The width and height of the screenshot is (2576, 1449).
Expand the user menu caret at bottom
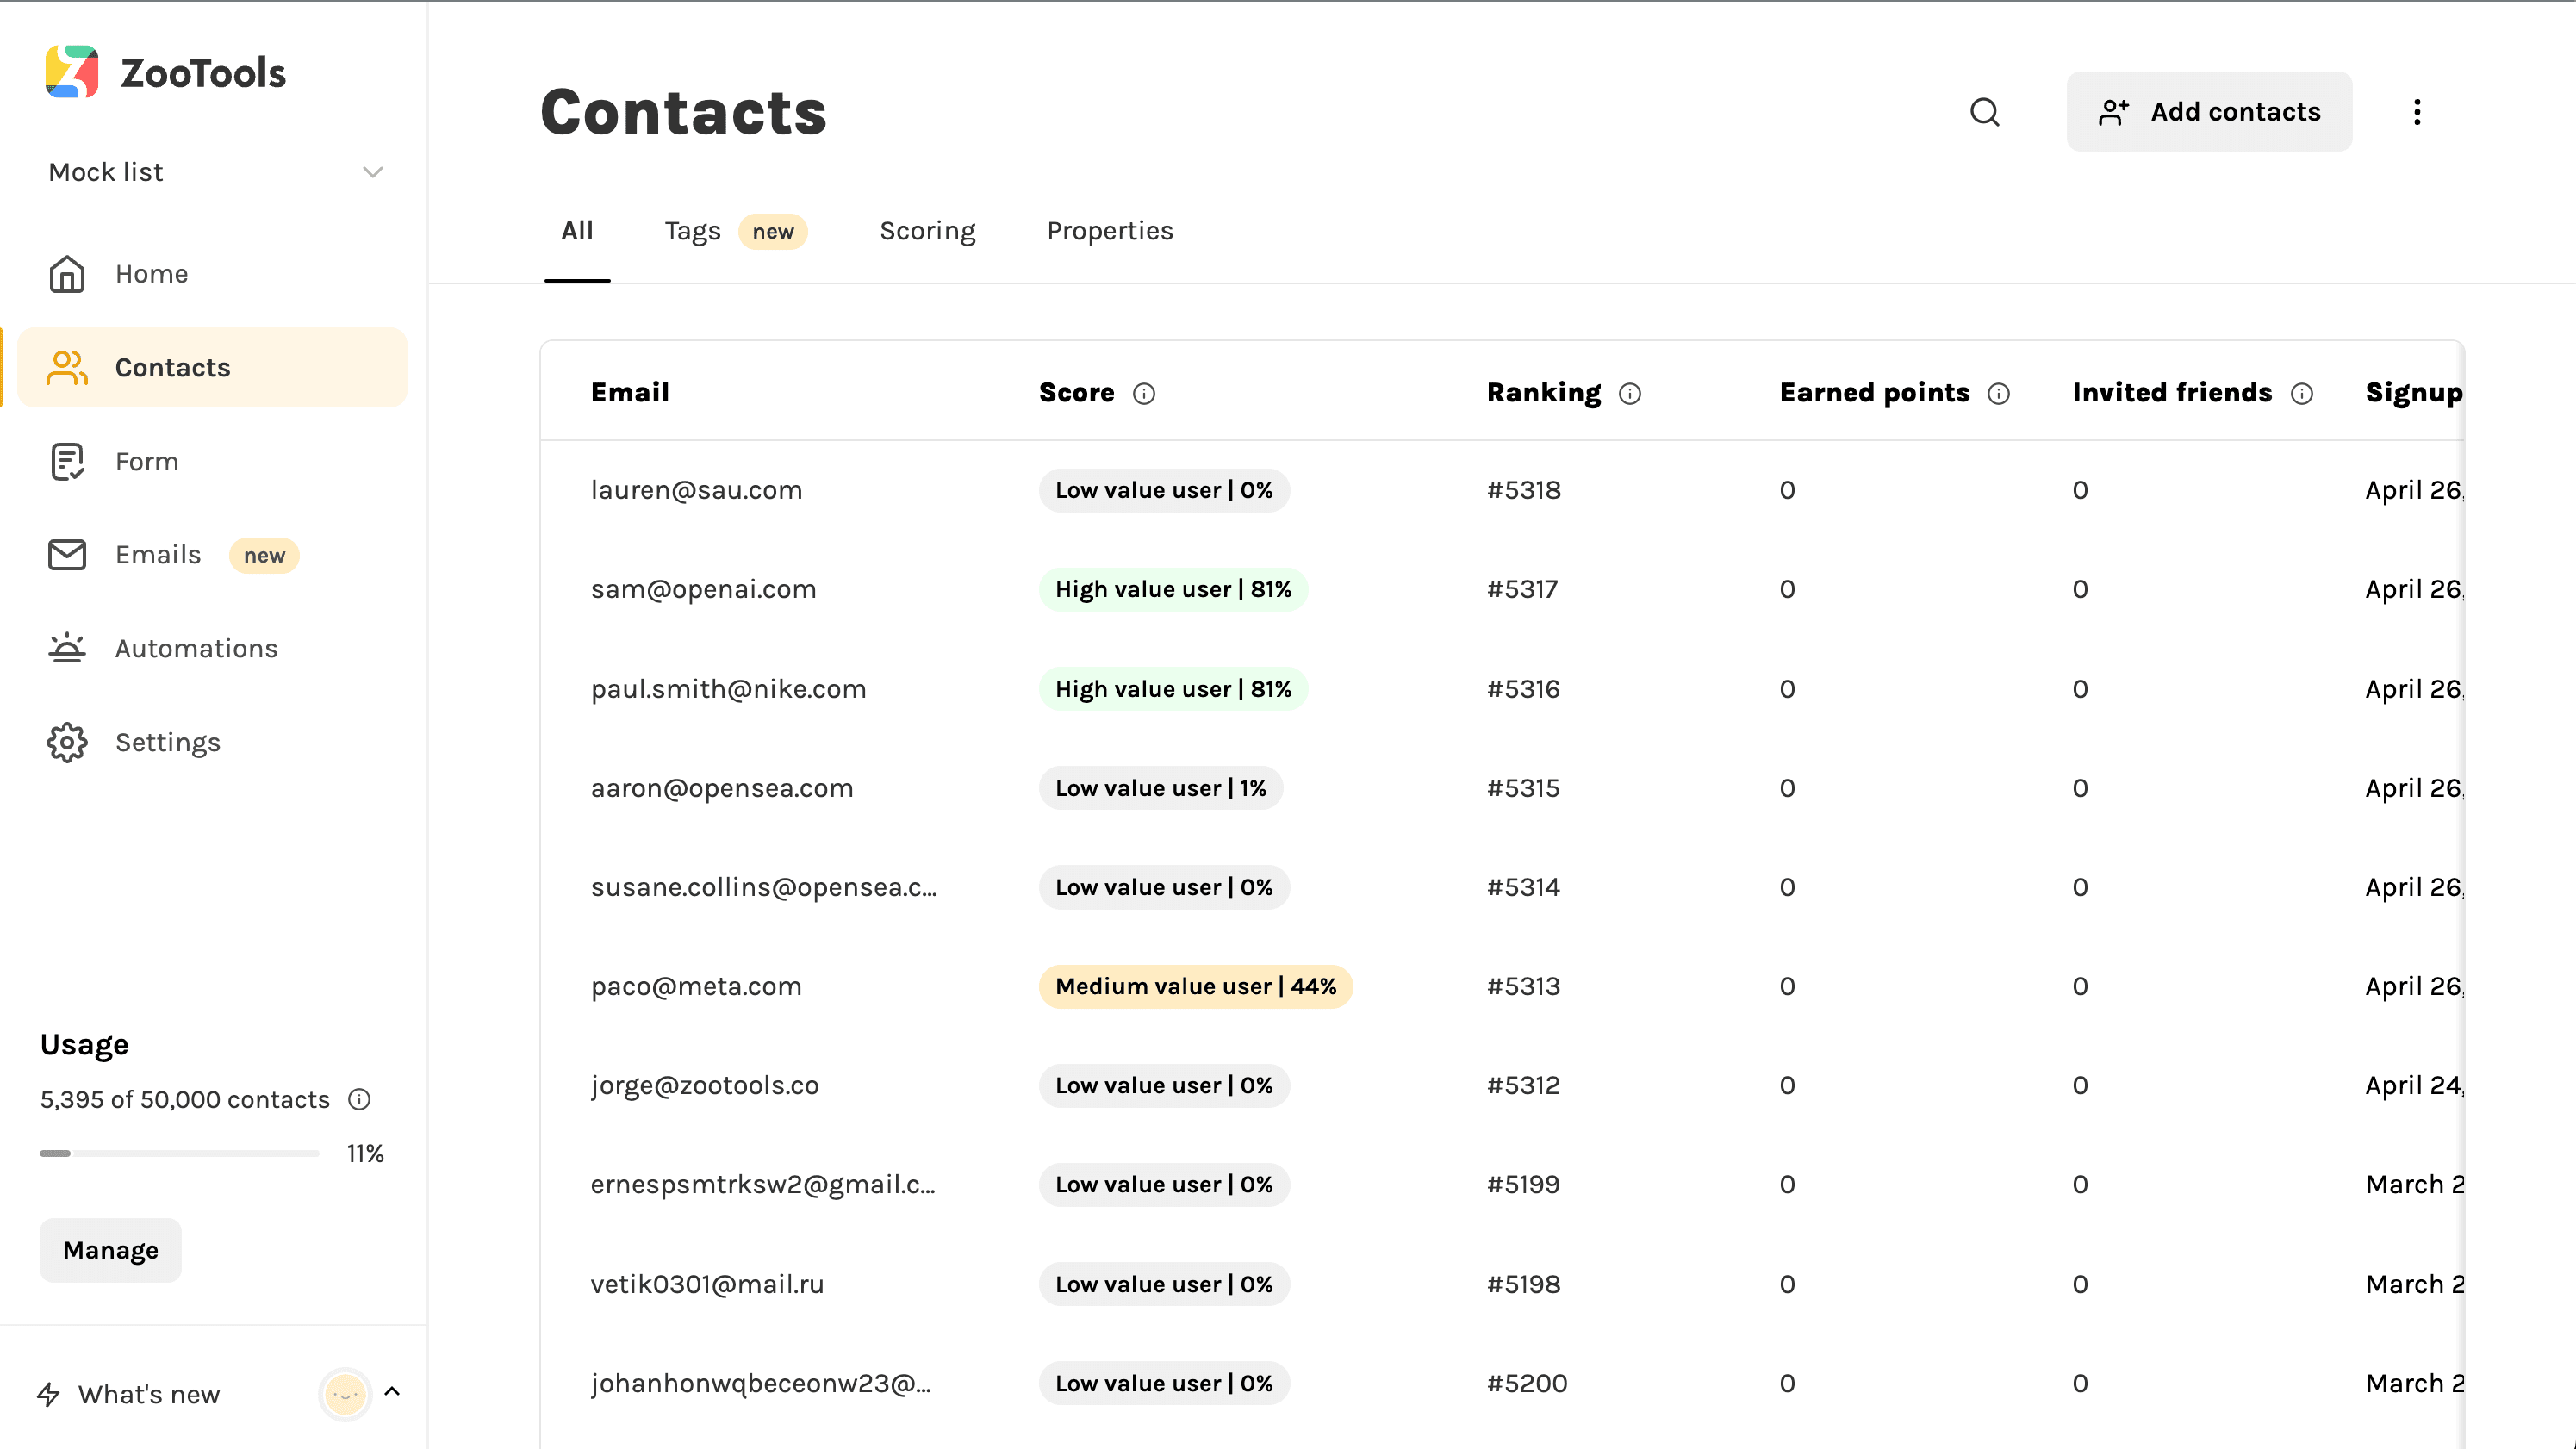[x=392, y=1392]
